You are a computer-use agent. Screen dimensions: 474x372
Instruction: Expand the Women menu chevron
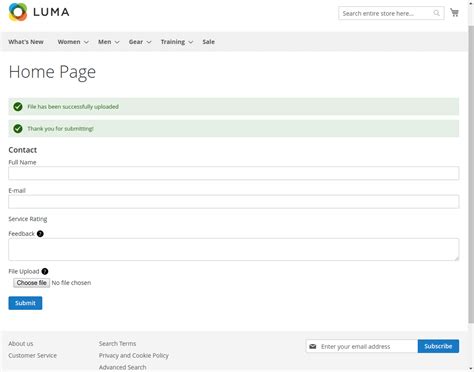tap(86, 42)
